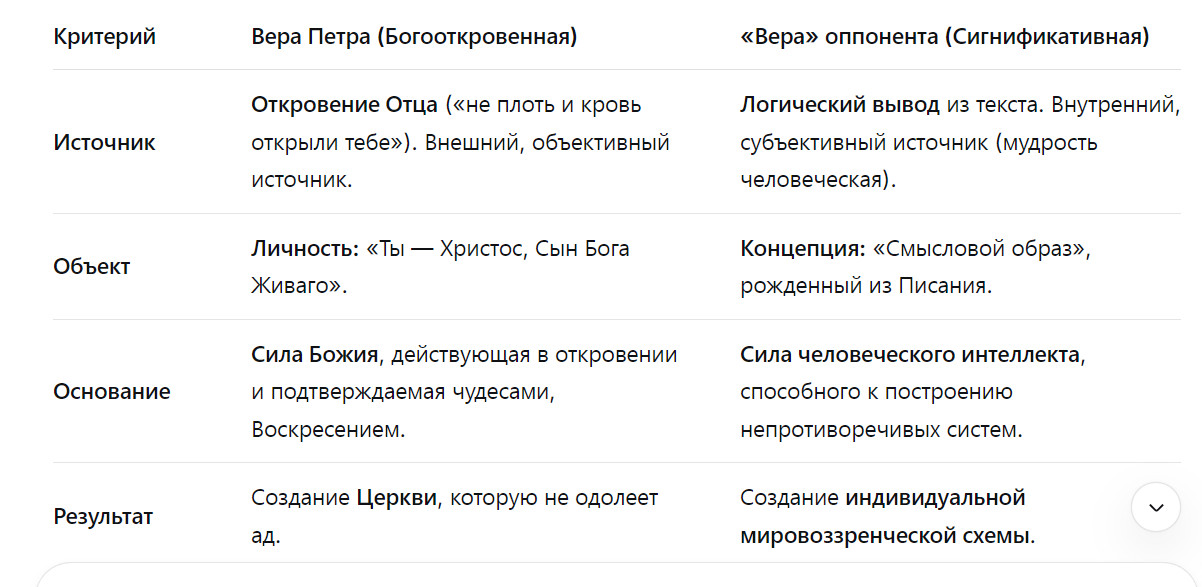Select the "Основание" row label
1202x587 pixels.
tap(111, 391)
